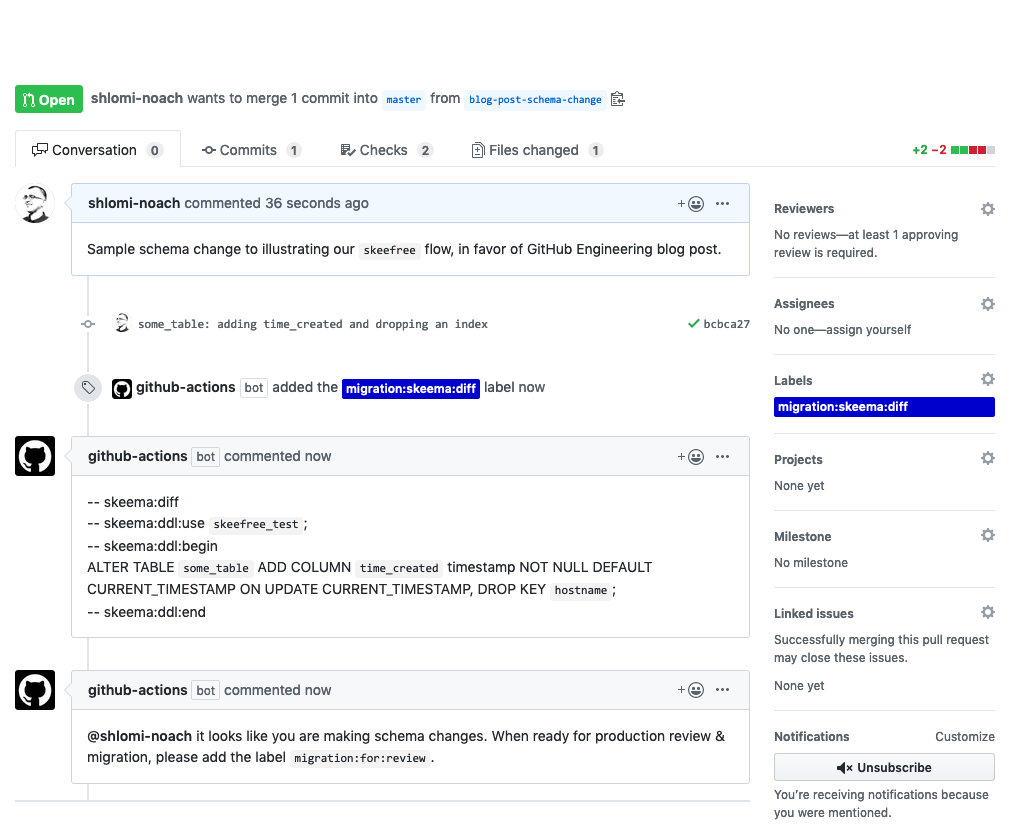View the green check status of commit
Image resolution: width=1012 pixels, height=826 pixels.
tap(694, 323)
